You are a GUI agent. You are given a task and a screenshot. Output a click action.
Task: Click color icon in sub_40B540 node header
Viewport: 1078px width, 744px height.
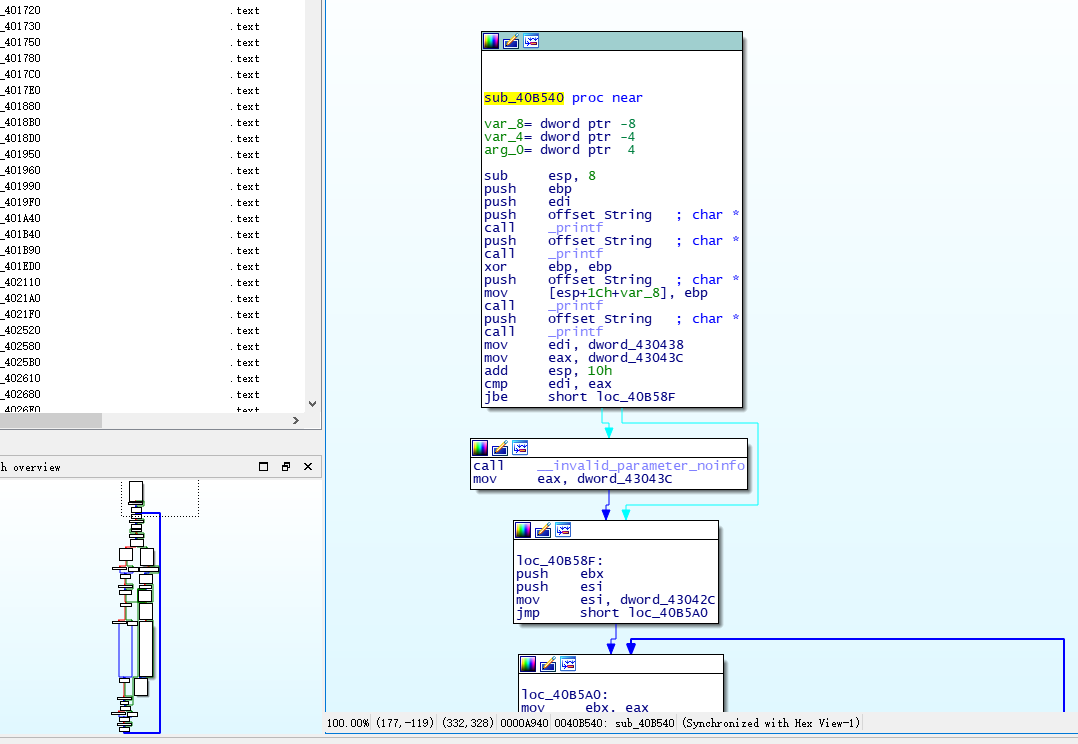491,41
